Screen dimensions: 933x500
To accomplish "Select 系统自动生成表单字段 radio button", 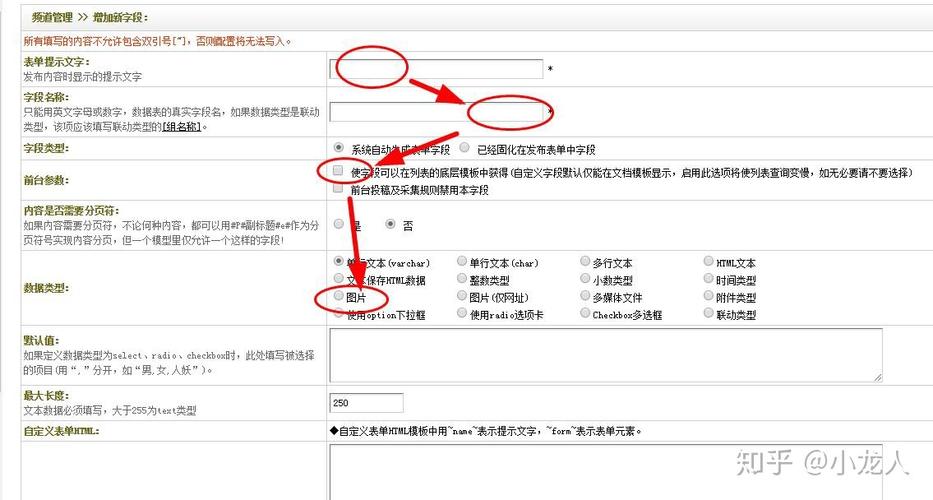I will 339,147.
